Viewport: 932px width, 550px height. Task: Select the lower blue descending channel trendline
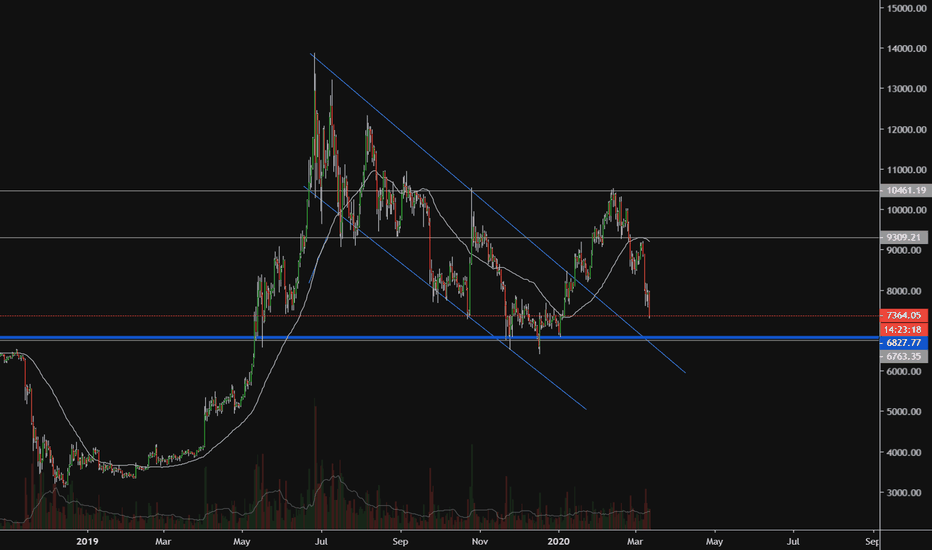click(x=446, y=299)
